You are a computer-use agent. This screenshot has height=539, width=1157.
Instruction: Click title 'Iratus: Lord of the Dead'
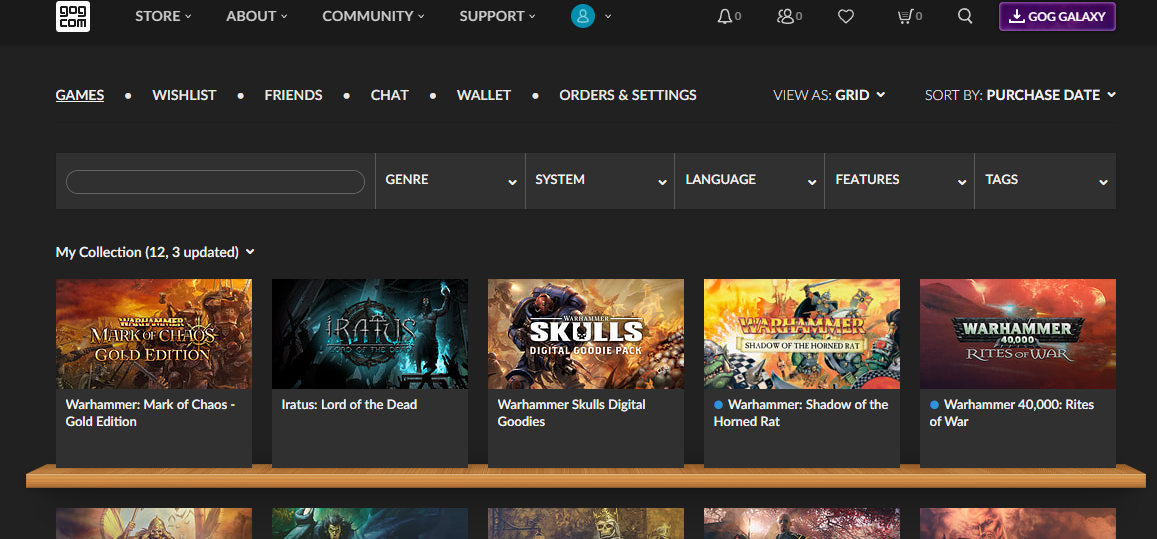[350, 405]
